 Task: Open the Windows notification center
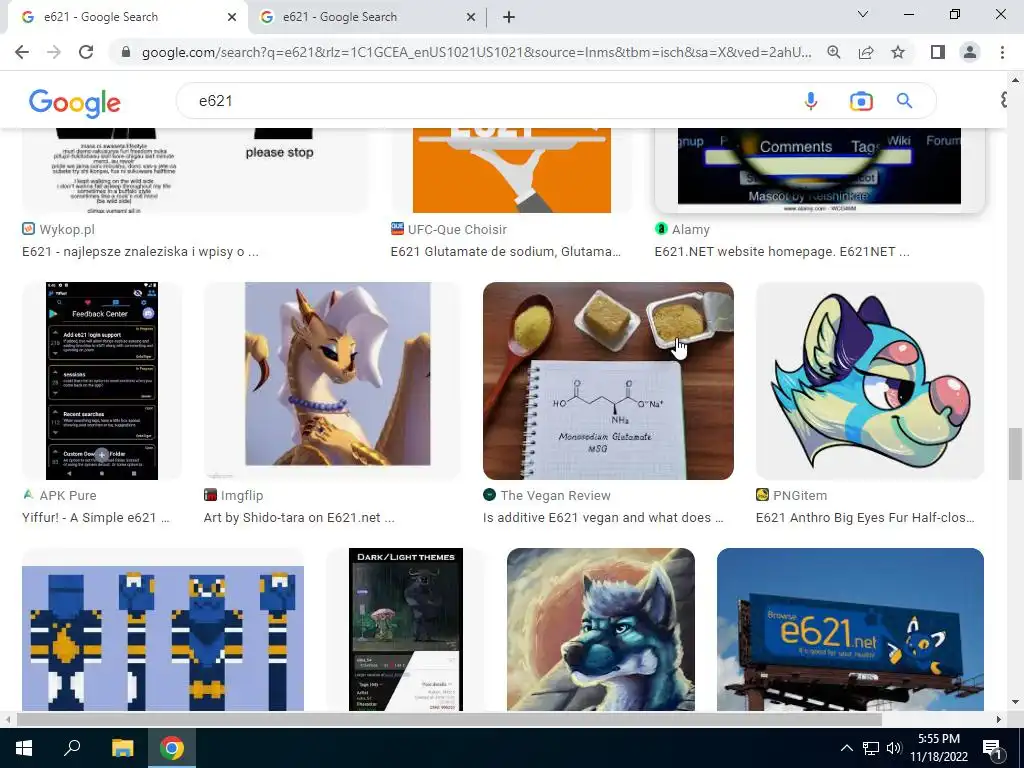coord(992,748)
